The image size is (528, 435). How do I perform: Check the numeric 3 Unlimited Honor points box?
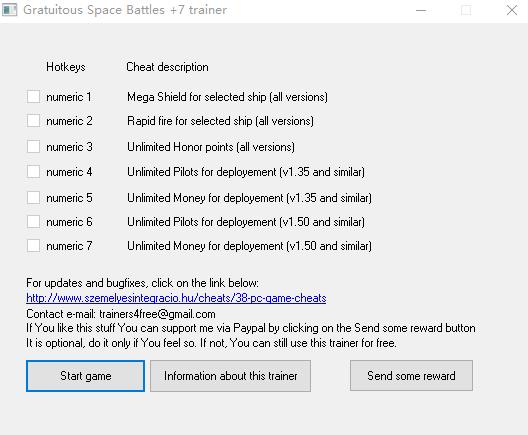coord(34,147)
